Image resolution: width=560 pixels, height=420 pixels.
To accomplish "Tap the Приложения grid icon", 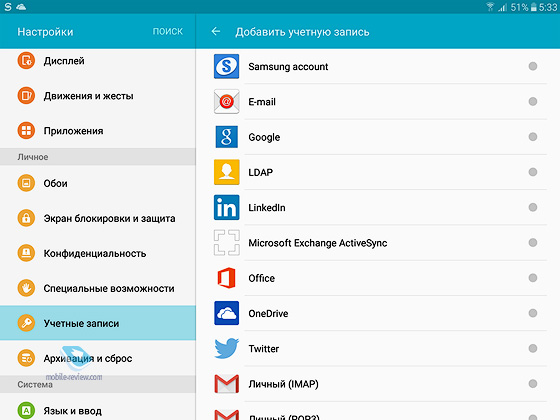I will (26, 131).
